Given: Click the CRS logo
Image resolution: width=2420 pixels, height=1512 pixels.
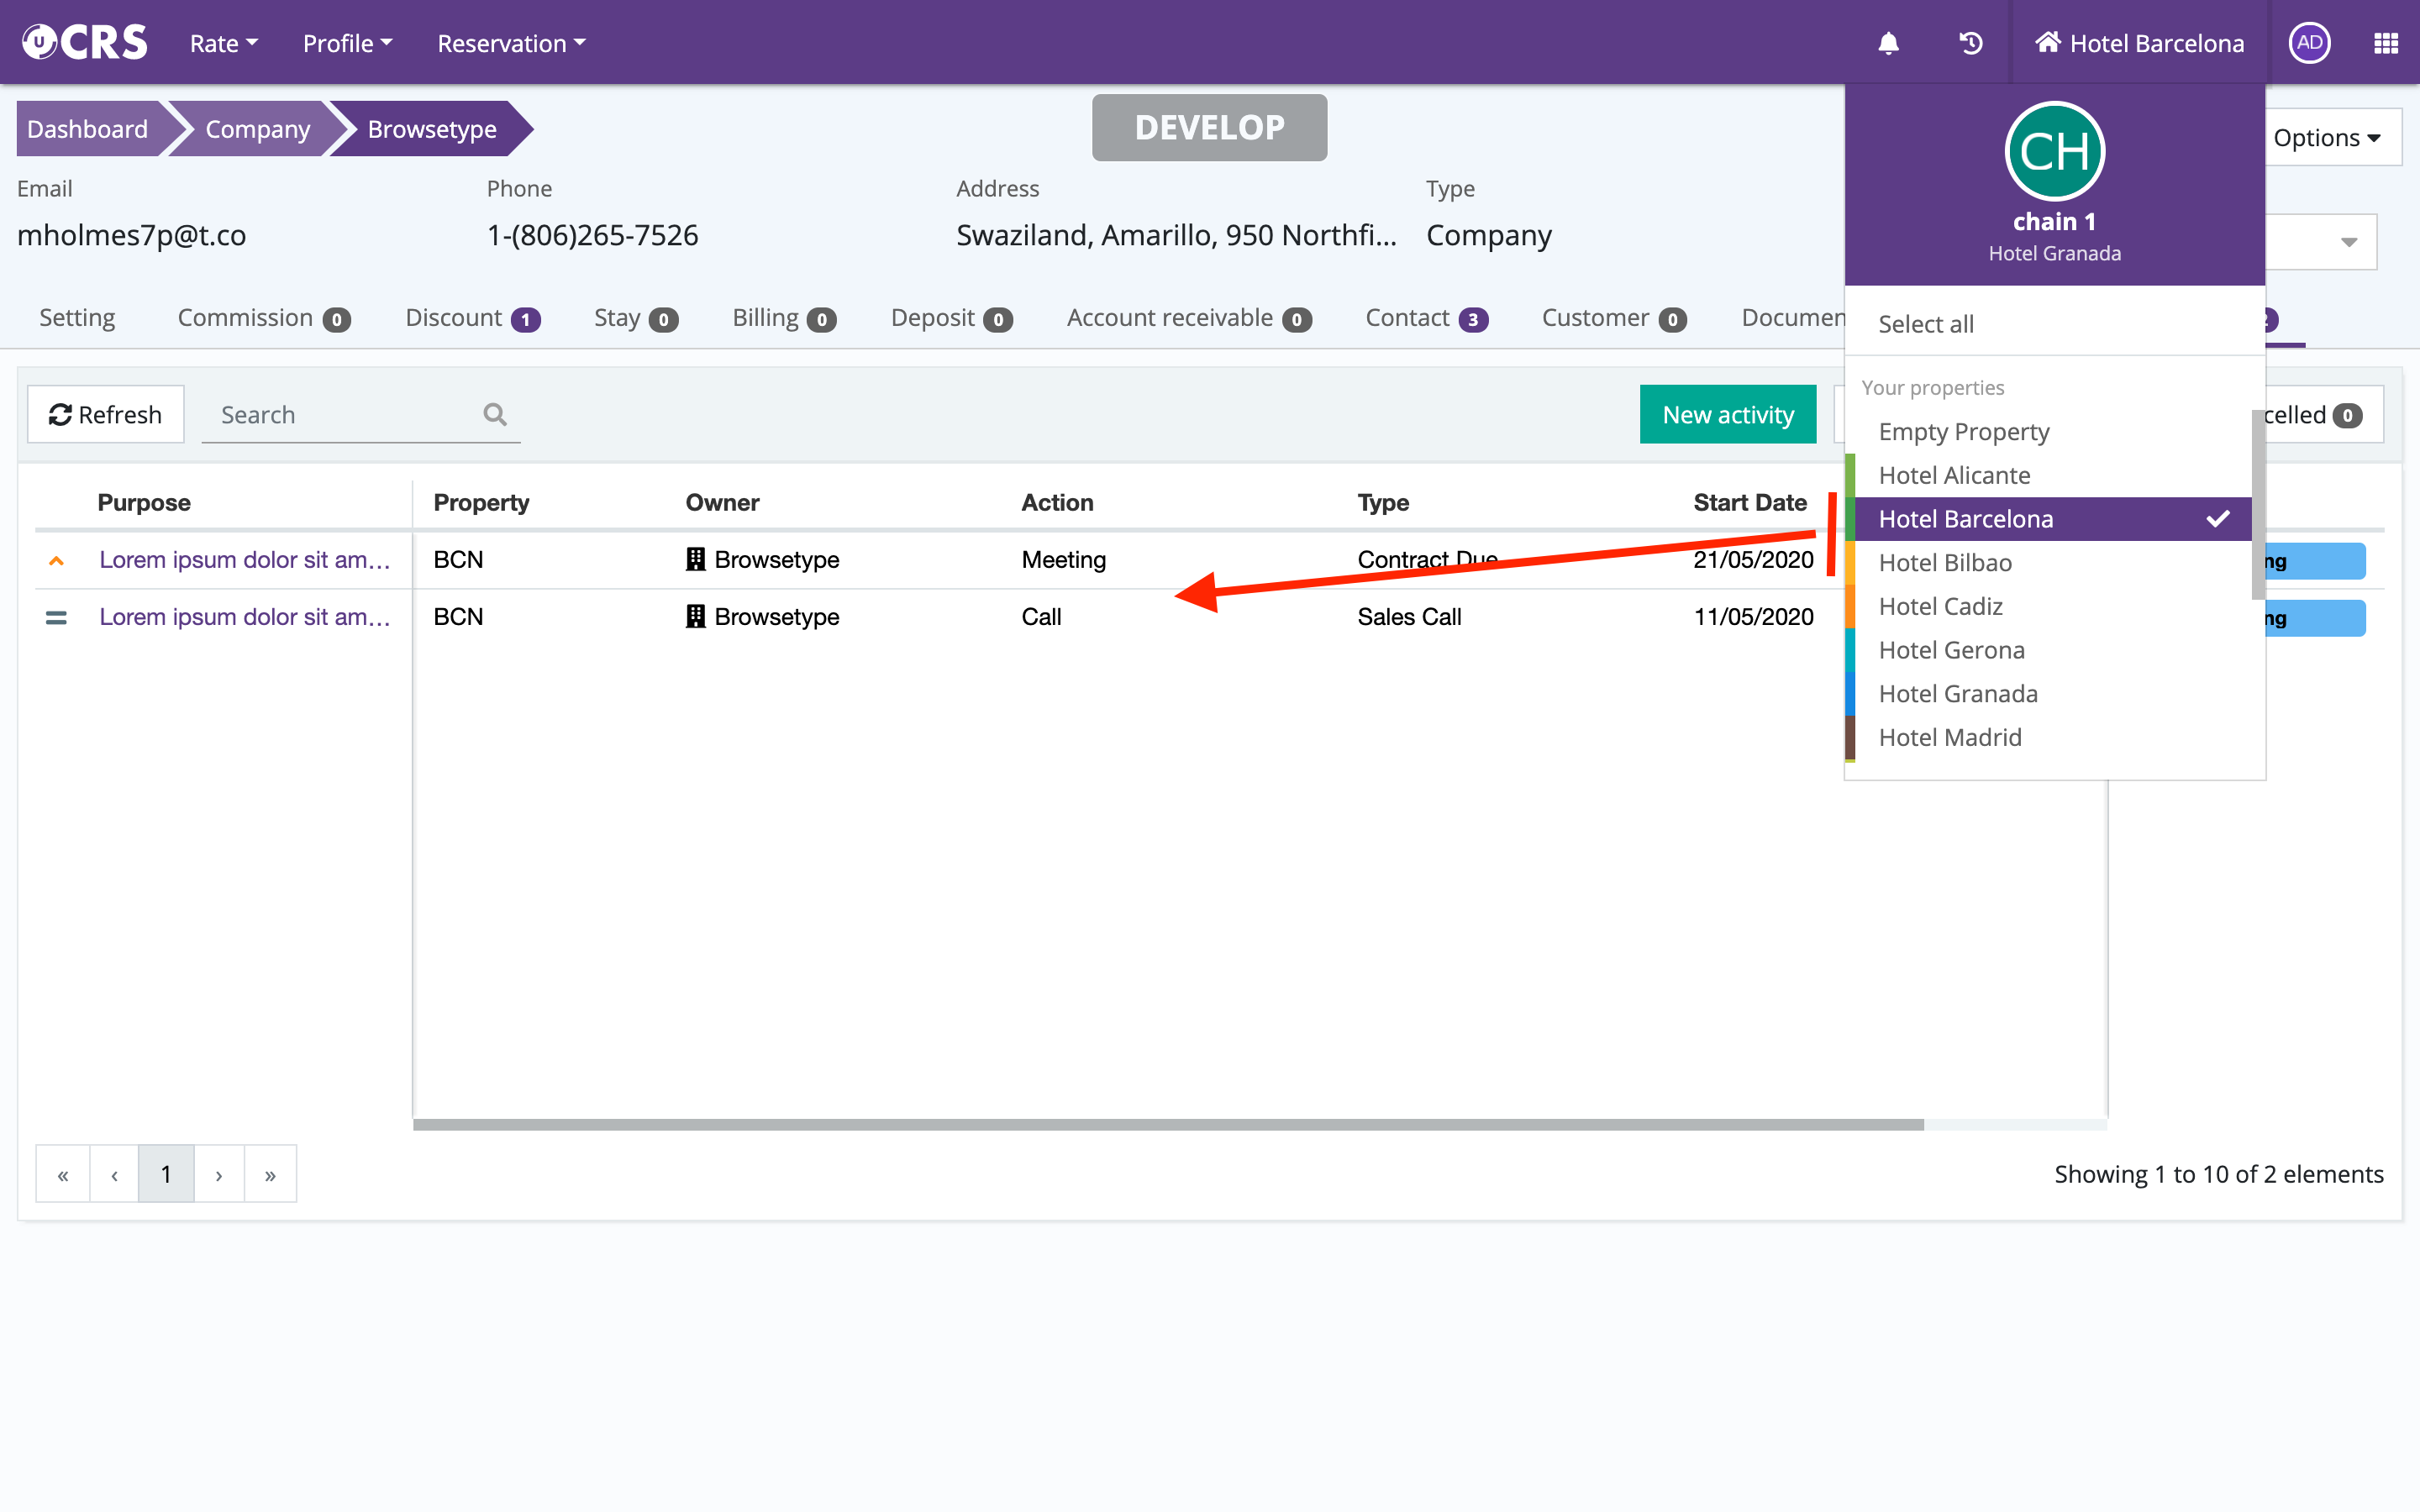Looking at the screenshot, I should click(85, 43).
